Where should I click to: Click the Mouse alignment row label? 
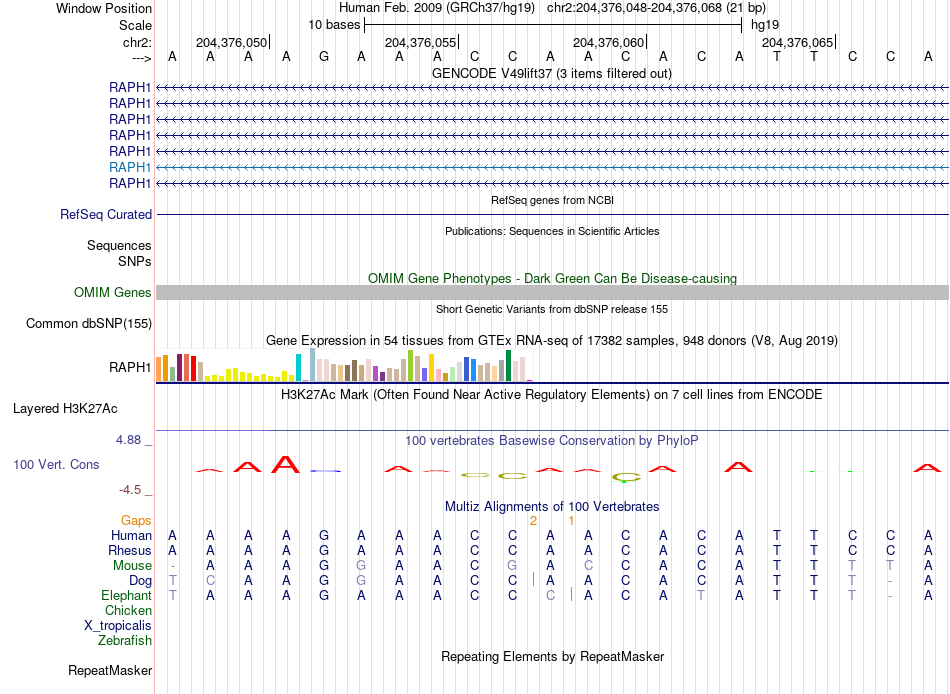pos(132,566)
